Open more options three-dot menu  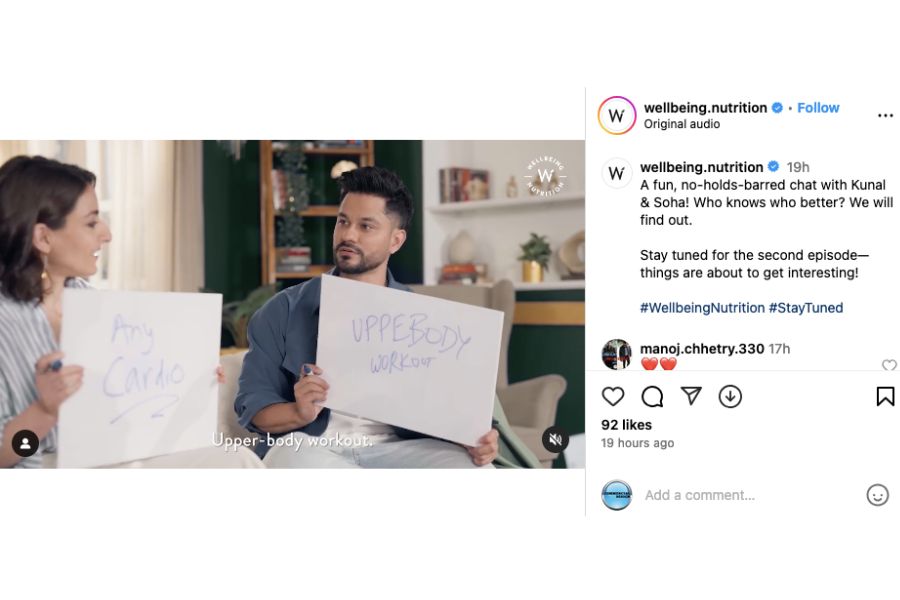(x=885, y=115)
